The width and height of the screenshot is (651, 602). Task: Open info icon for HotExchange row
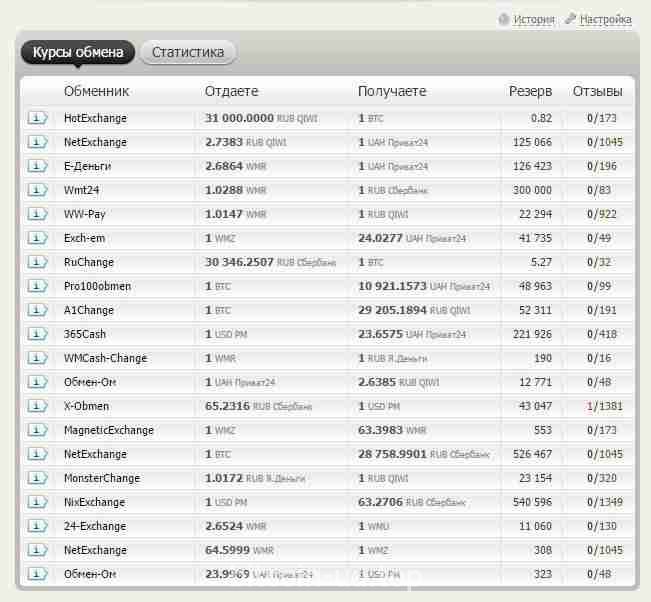[37, 118]
